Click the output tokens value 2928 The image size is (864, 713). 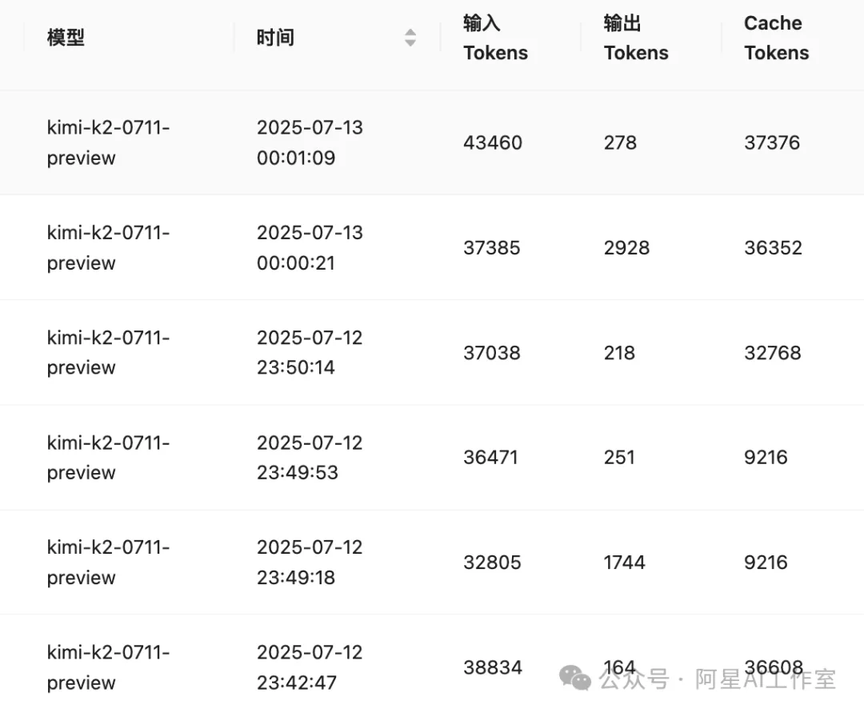(x=627, y=248)
